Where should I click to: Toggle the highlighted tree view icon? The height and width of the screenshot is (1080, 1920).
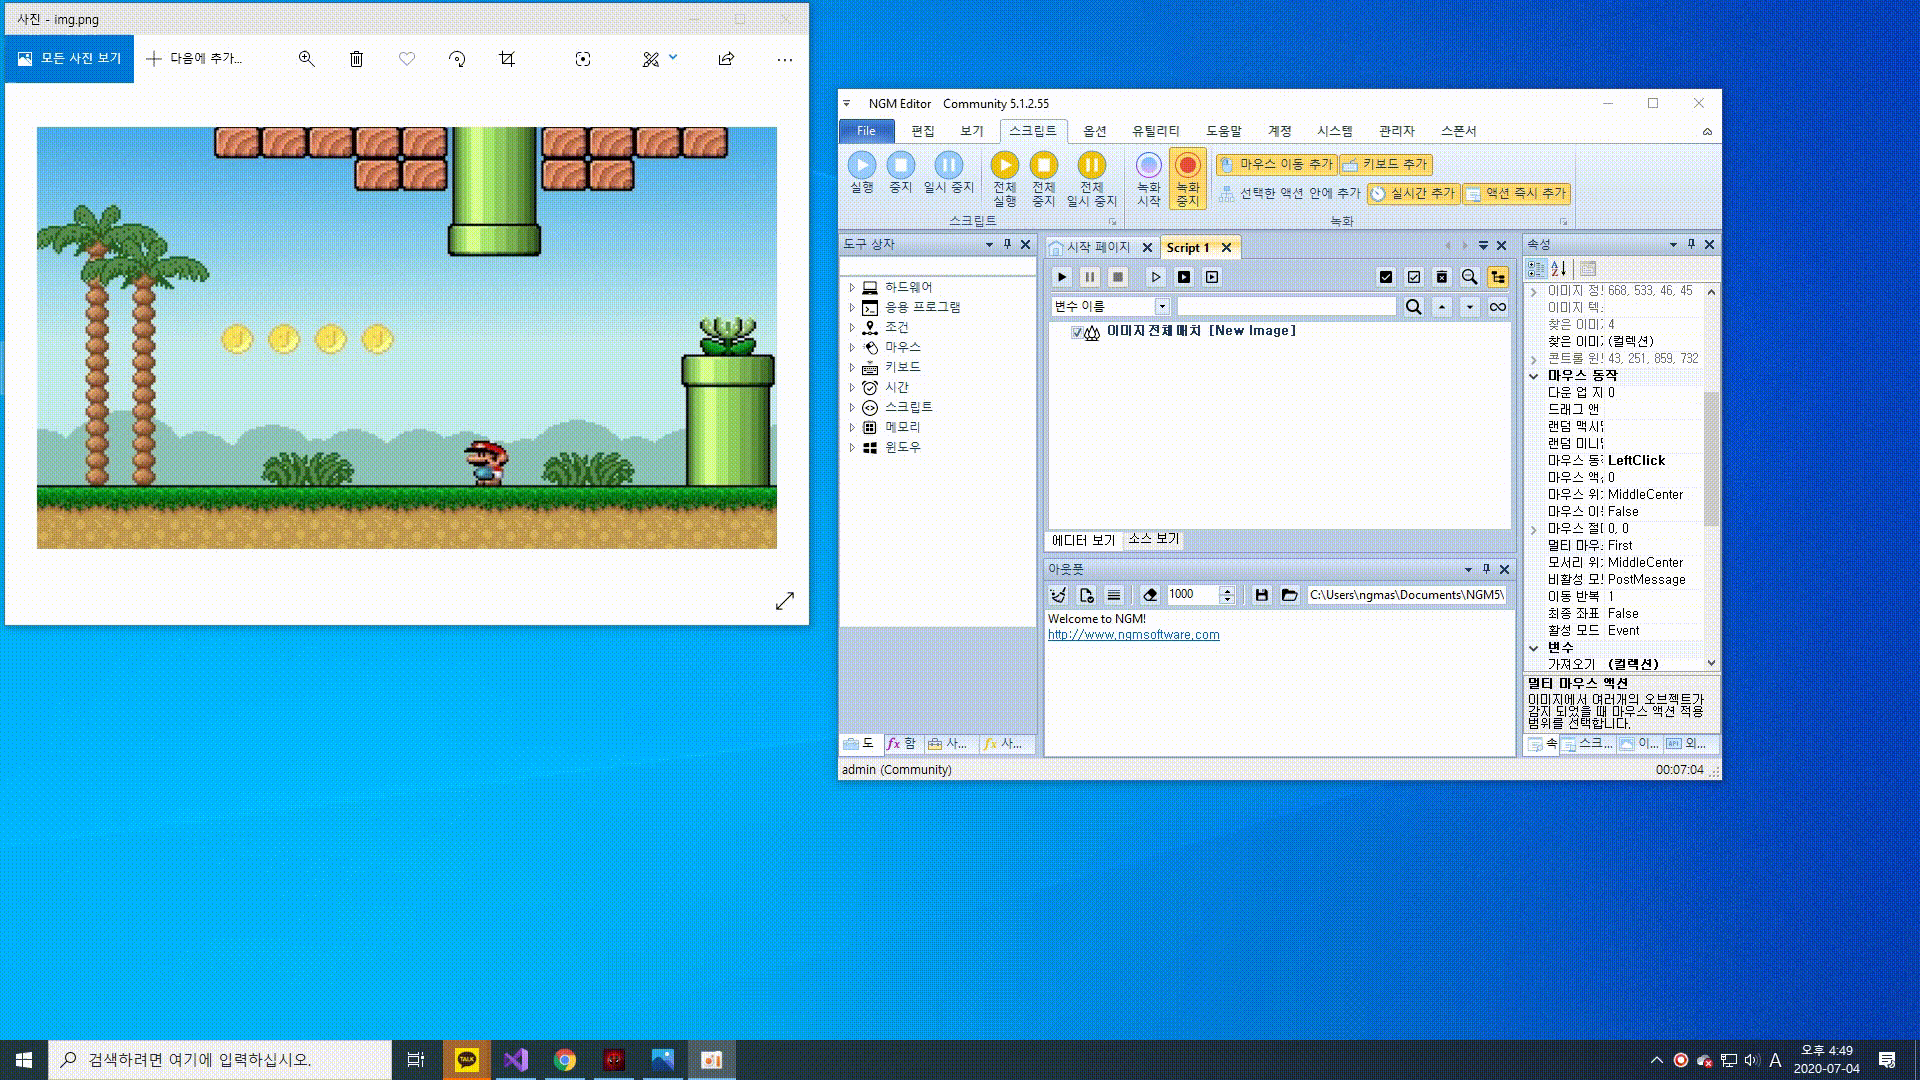[1497, 277]
